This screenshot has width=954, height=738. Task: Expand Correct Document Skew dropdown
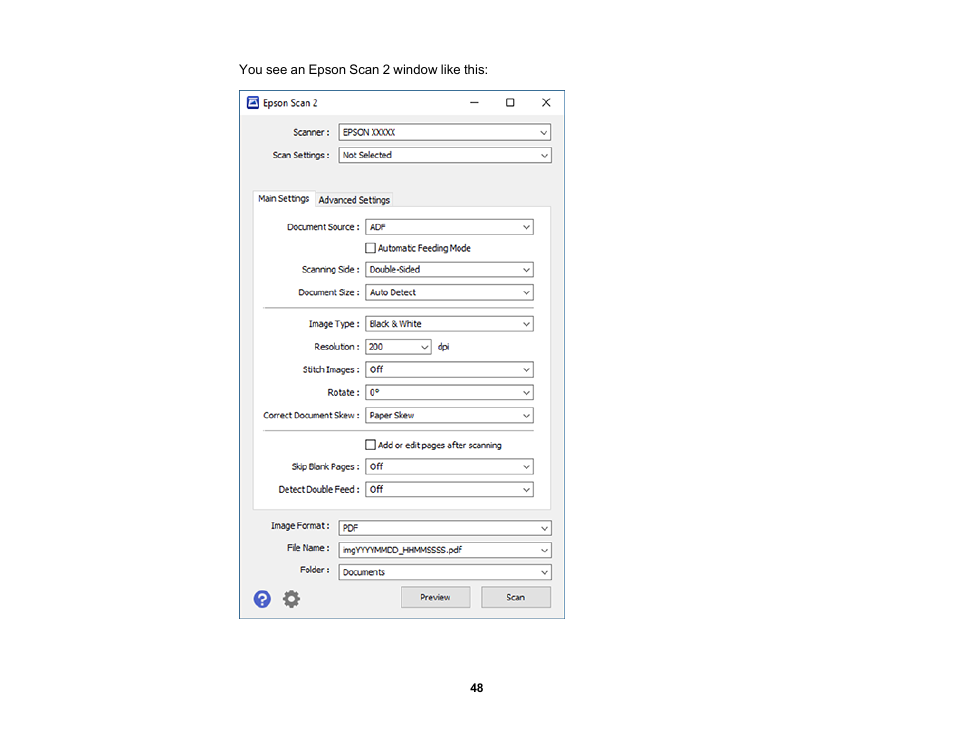[x=450, y=416]
